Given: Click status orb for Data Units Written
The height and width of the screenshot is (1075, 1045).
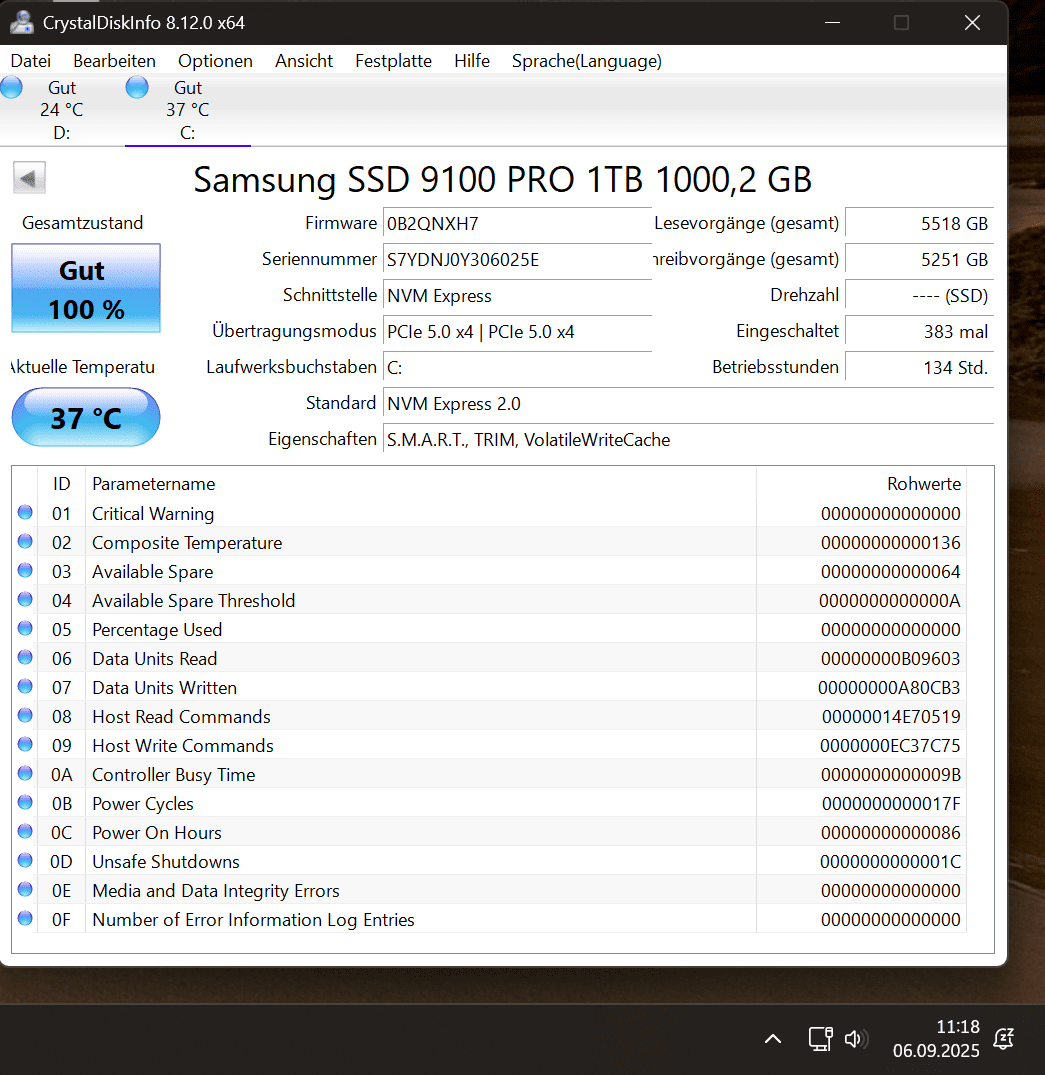Looking at the screenshot, I should pyautogui.click(x=25, y=686).
